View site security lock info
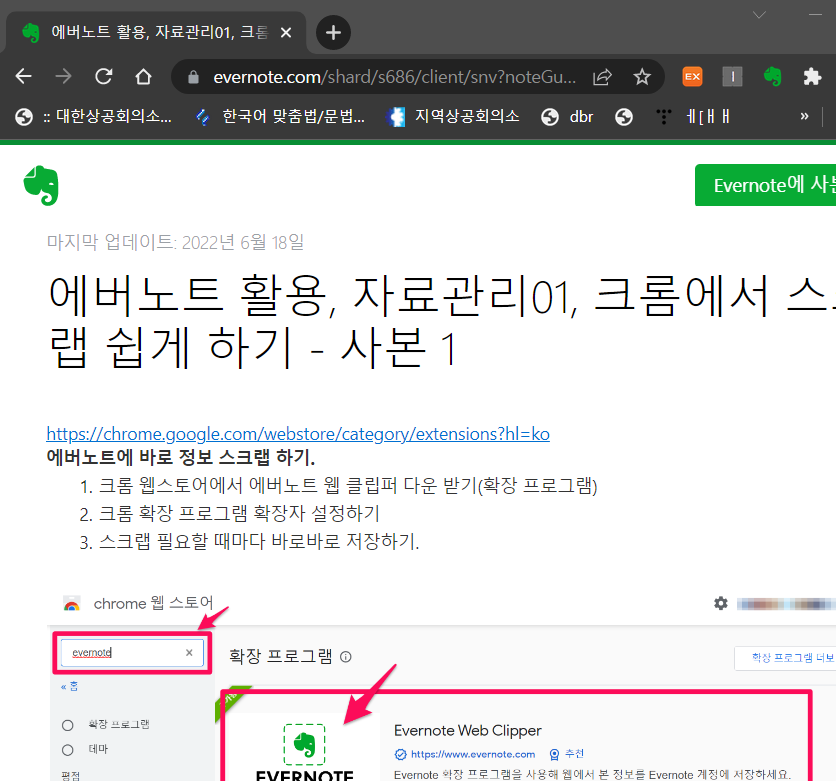The width and height of the screenshot is (836, 781). click(x=194, y=77)
